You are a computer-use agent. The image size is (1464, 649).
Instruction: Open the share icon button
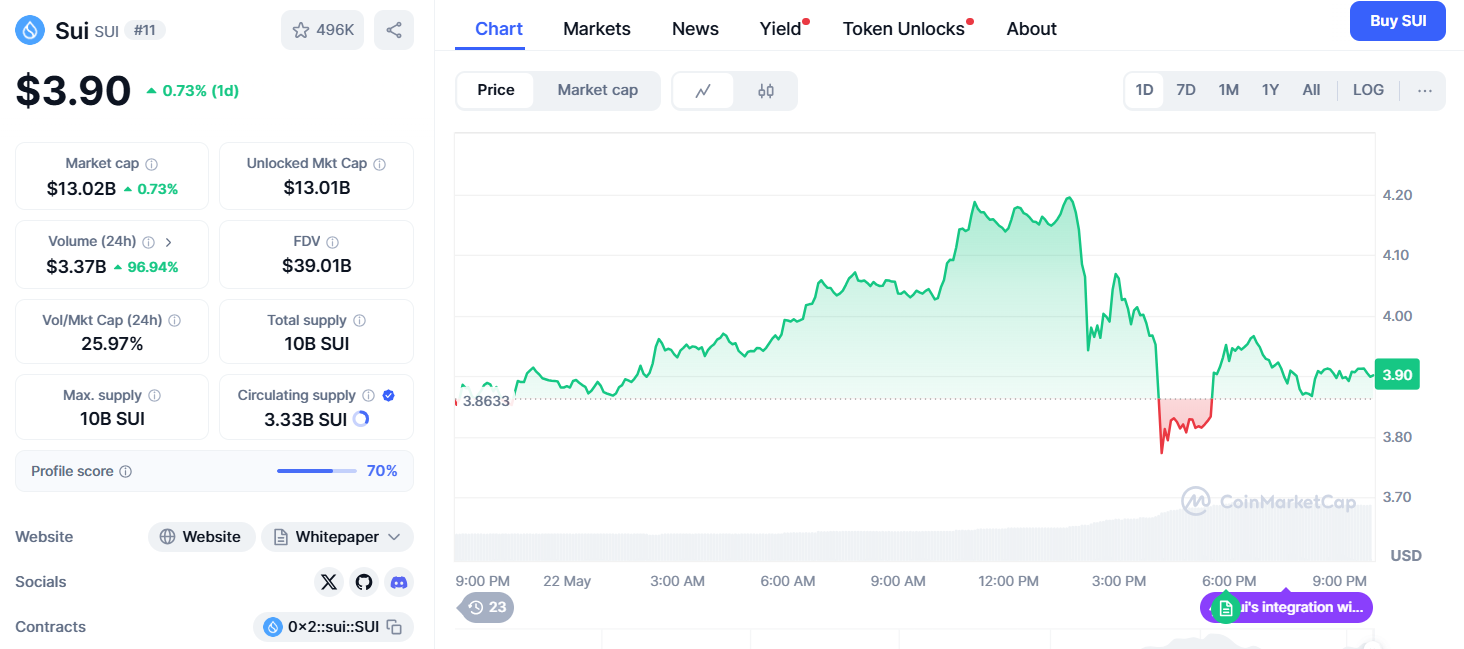click(394, 30)
